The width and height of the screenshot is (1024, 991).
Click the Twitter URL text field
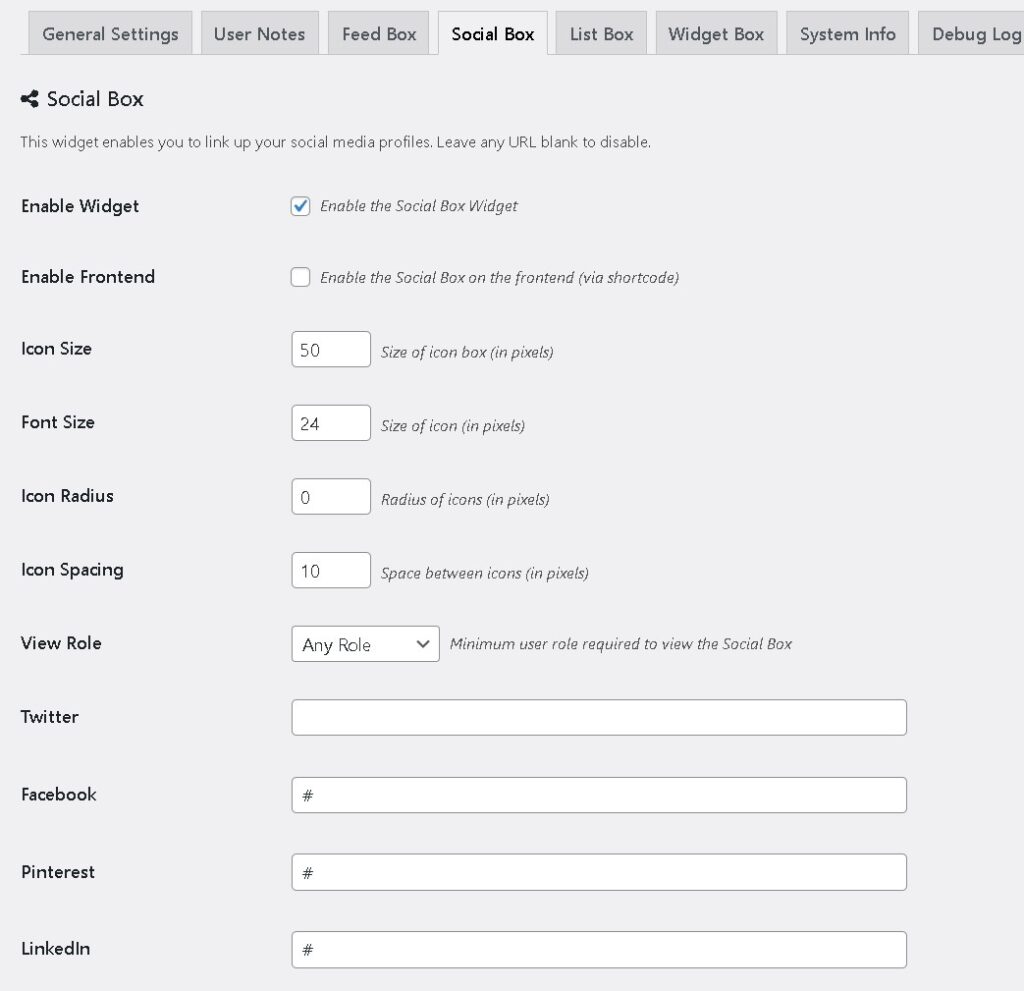(598, 718)
